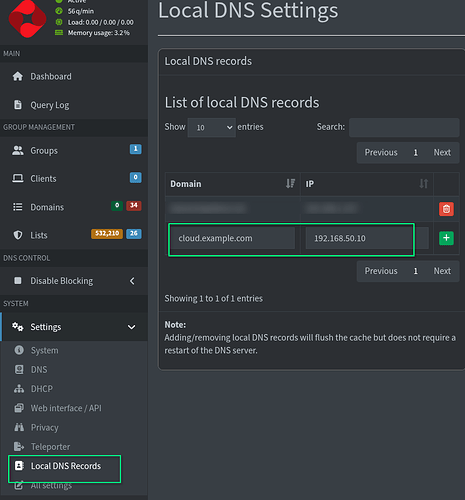Viewport: 465px width, 500px height.
Task: Open Dashboard menu item
Action: pos(74,76)
